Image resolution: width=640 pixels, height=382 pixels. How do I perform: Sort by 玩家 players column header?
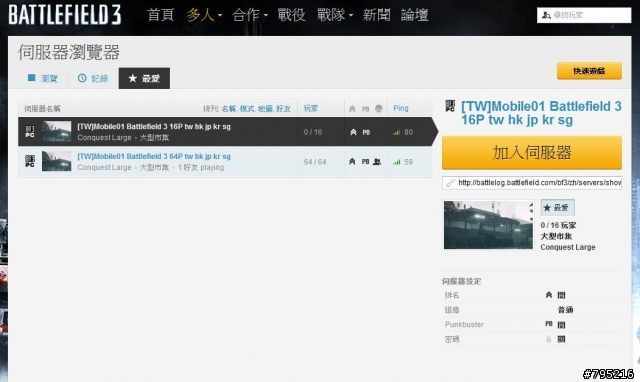[311, 108]
